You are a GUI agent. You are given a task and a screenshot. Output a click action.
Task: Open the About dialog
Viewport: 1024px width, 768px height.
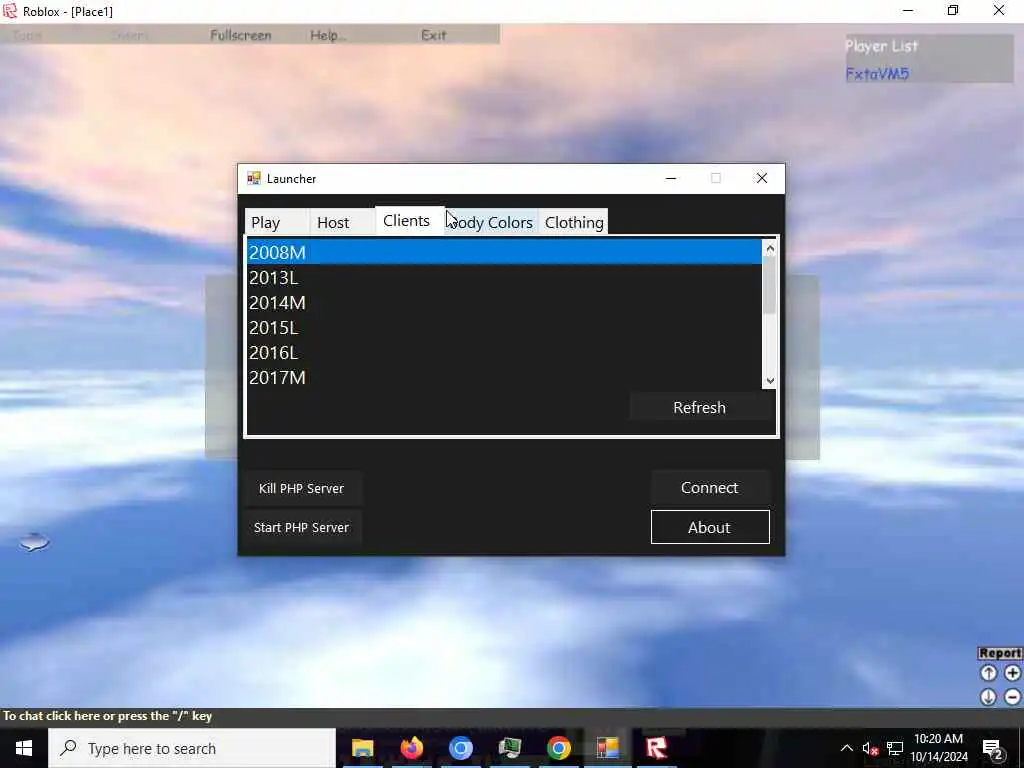(x=710, y=527)
